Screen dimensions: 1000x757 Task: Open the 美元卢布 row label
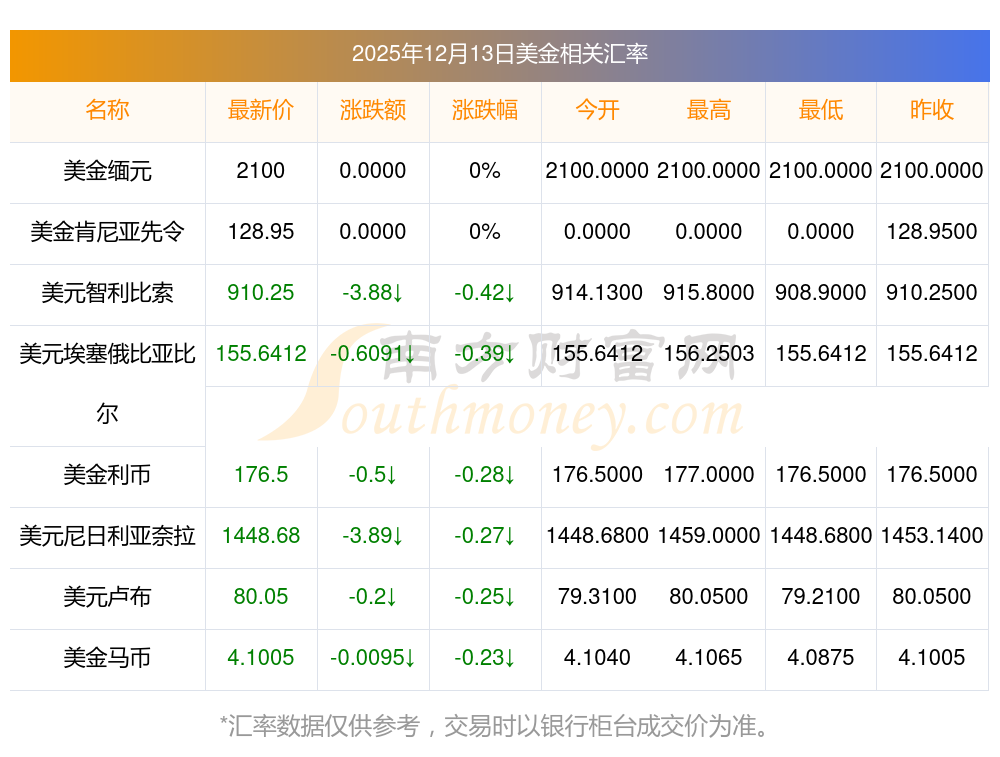pos(107,597)
